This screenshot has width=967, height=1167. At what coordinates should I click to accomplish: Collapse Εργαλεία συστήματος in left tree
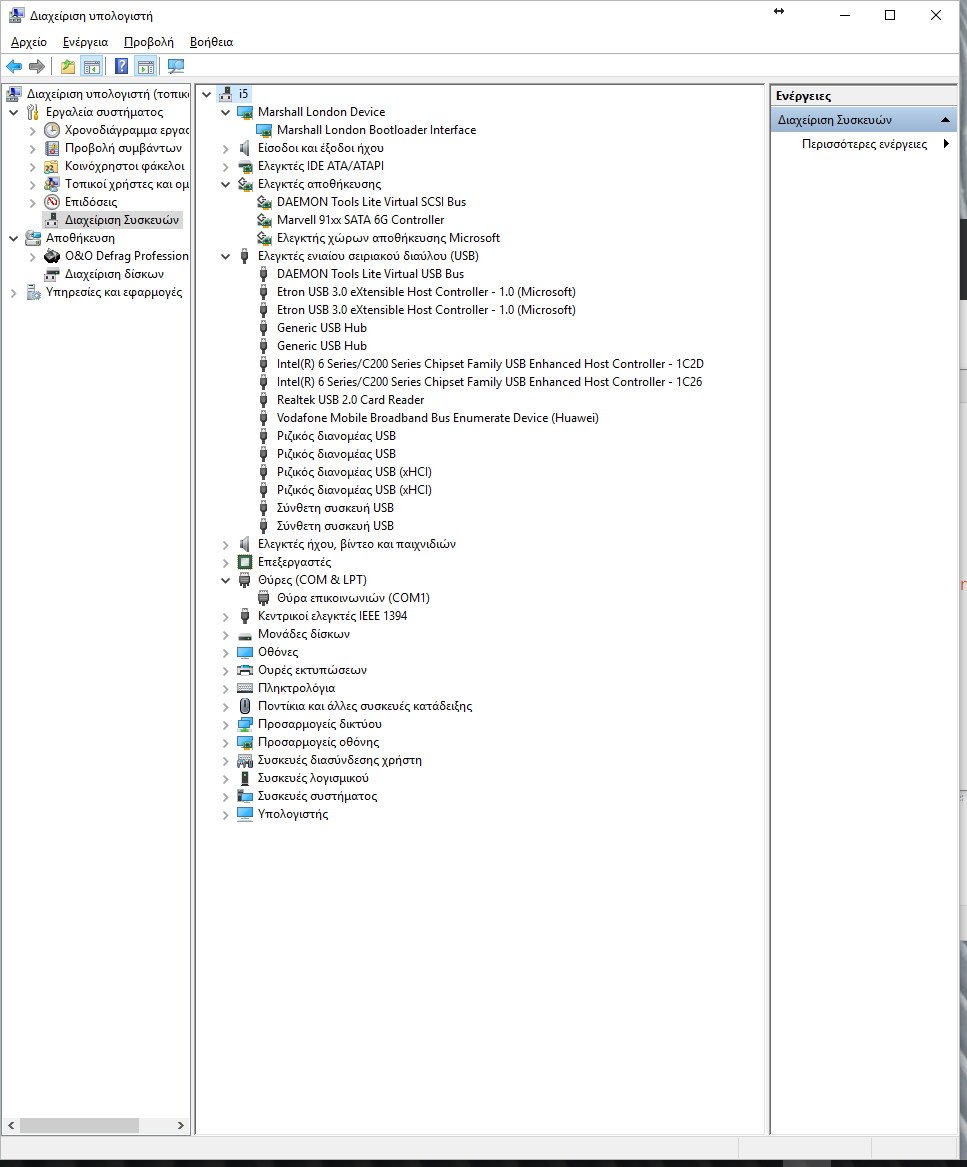pyautogui.click(x=13, y=112)
